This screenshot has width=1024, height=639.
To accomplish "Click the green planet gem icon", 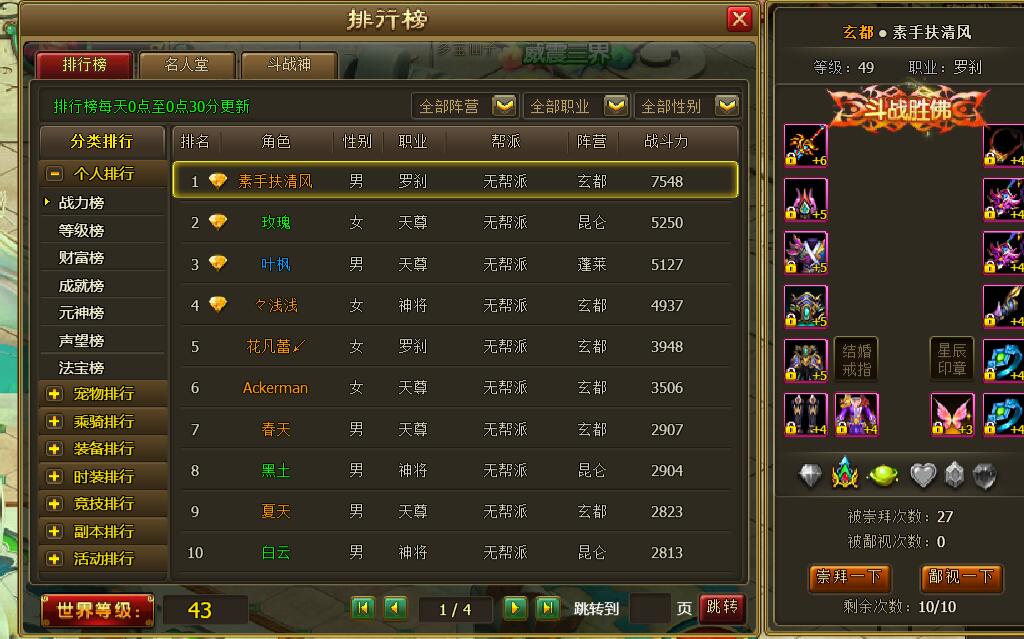I will point(882,474).
